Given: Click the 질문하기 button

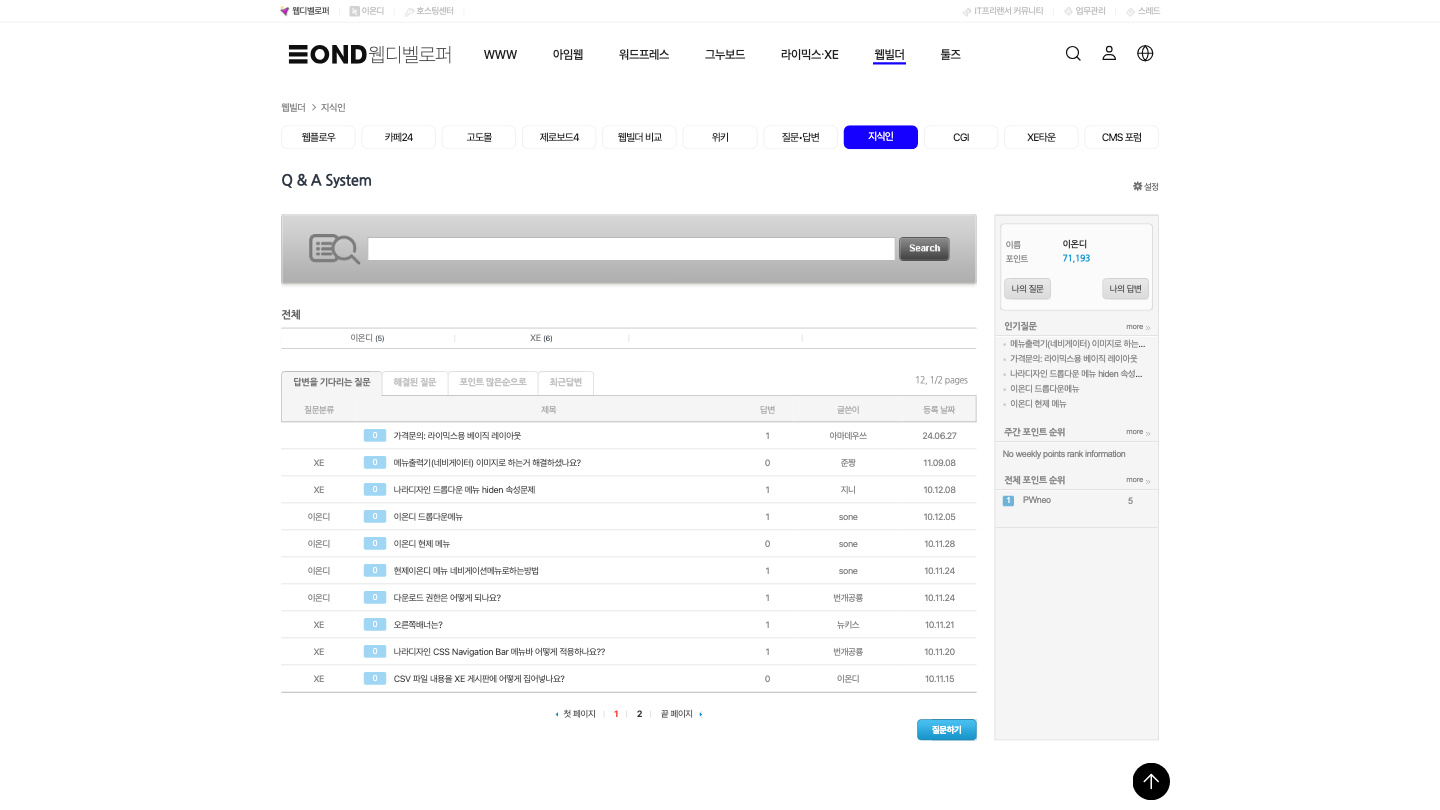Looking at the screenshot, I should point(947,730).
